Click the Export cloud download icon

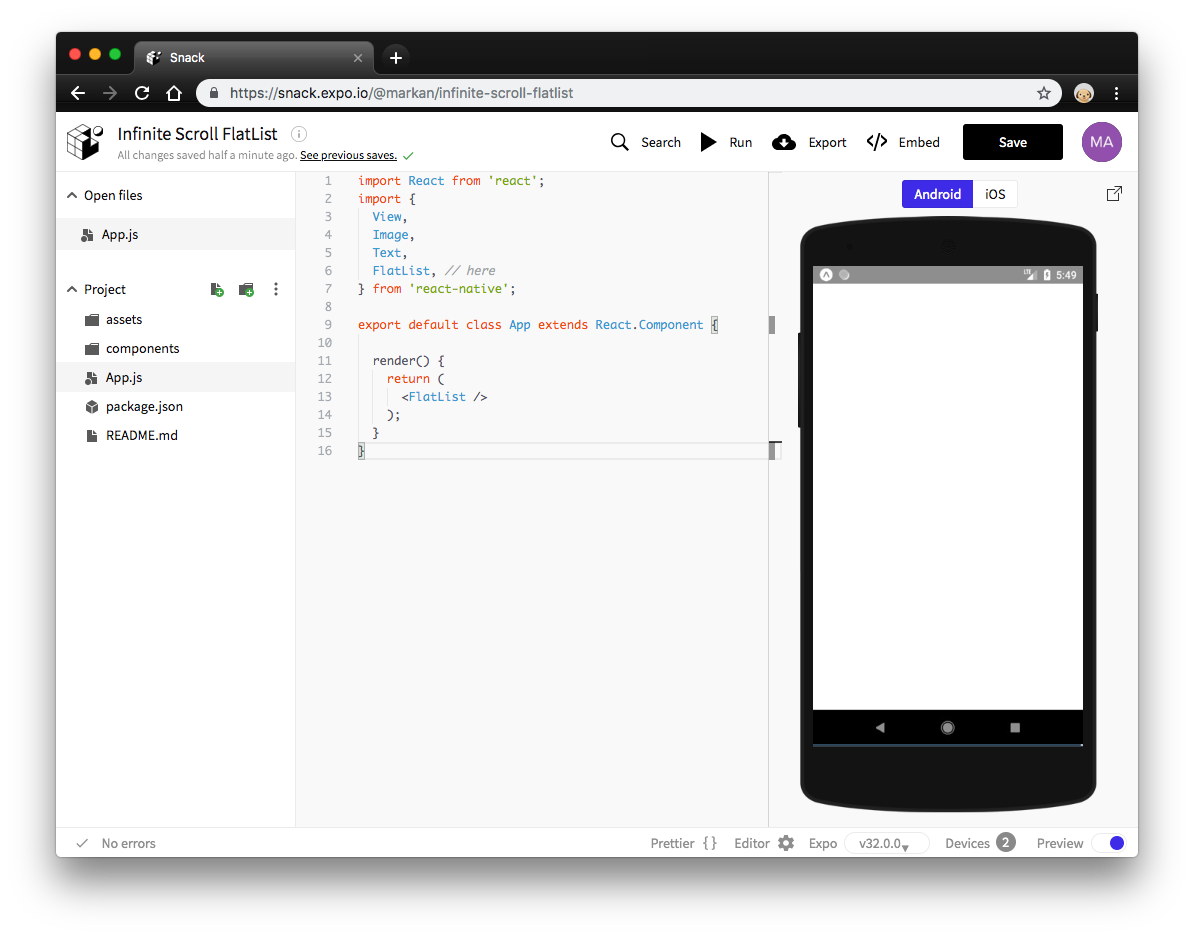point(784,142)
